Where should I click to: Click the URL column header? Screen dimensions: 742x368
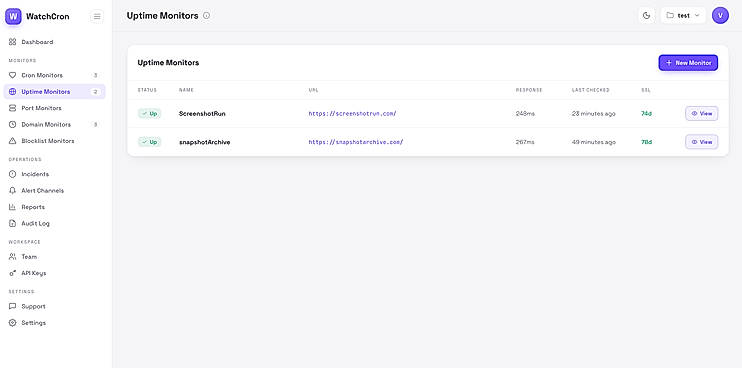[x=313, y=90]
